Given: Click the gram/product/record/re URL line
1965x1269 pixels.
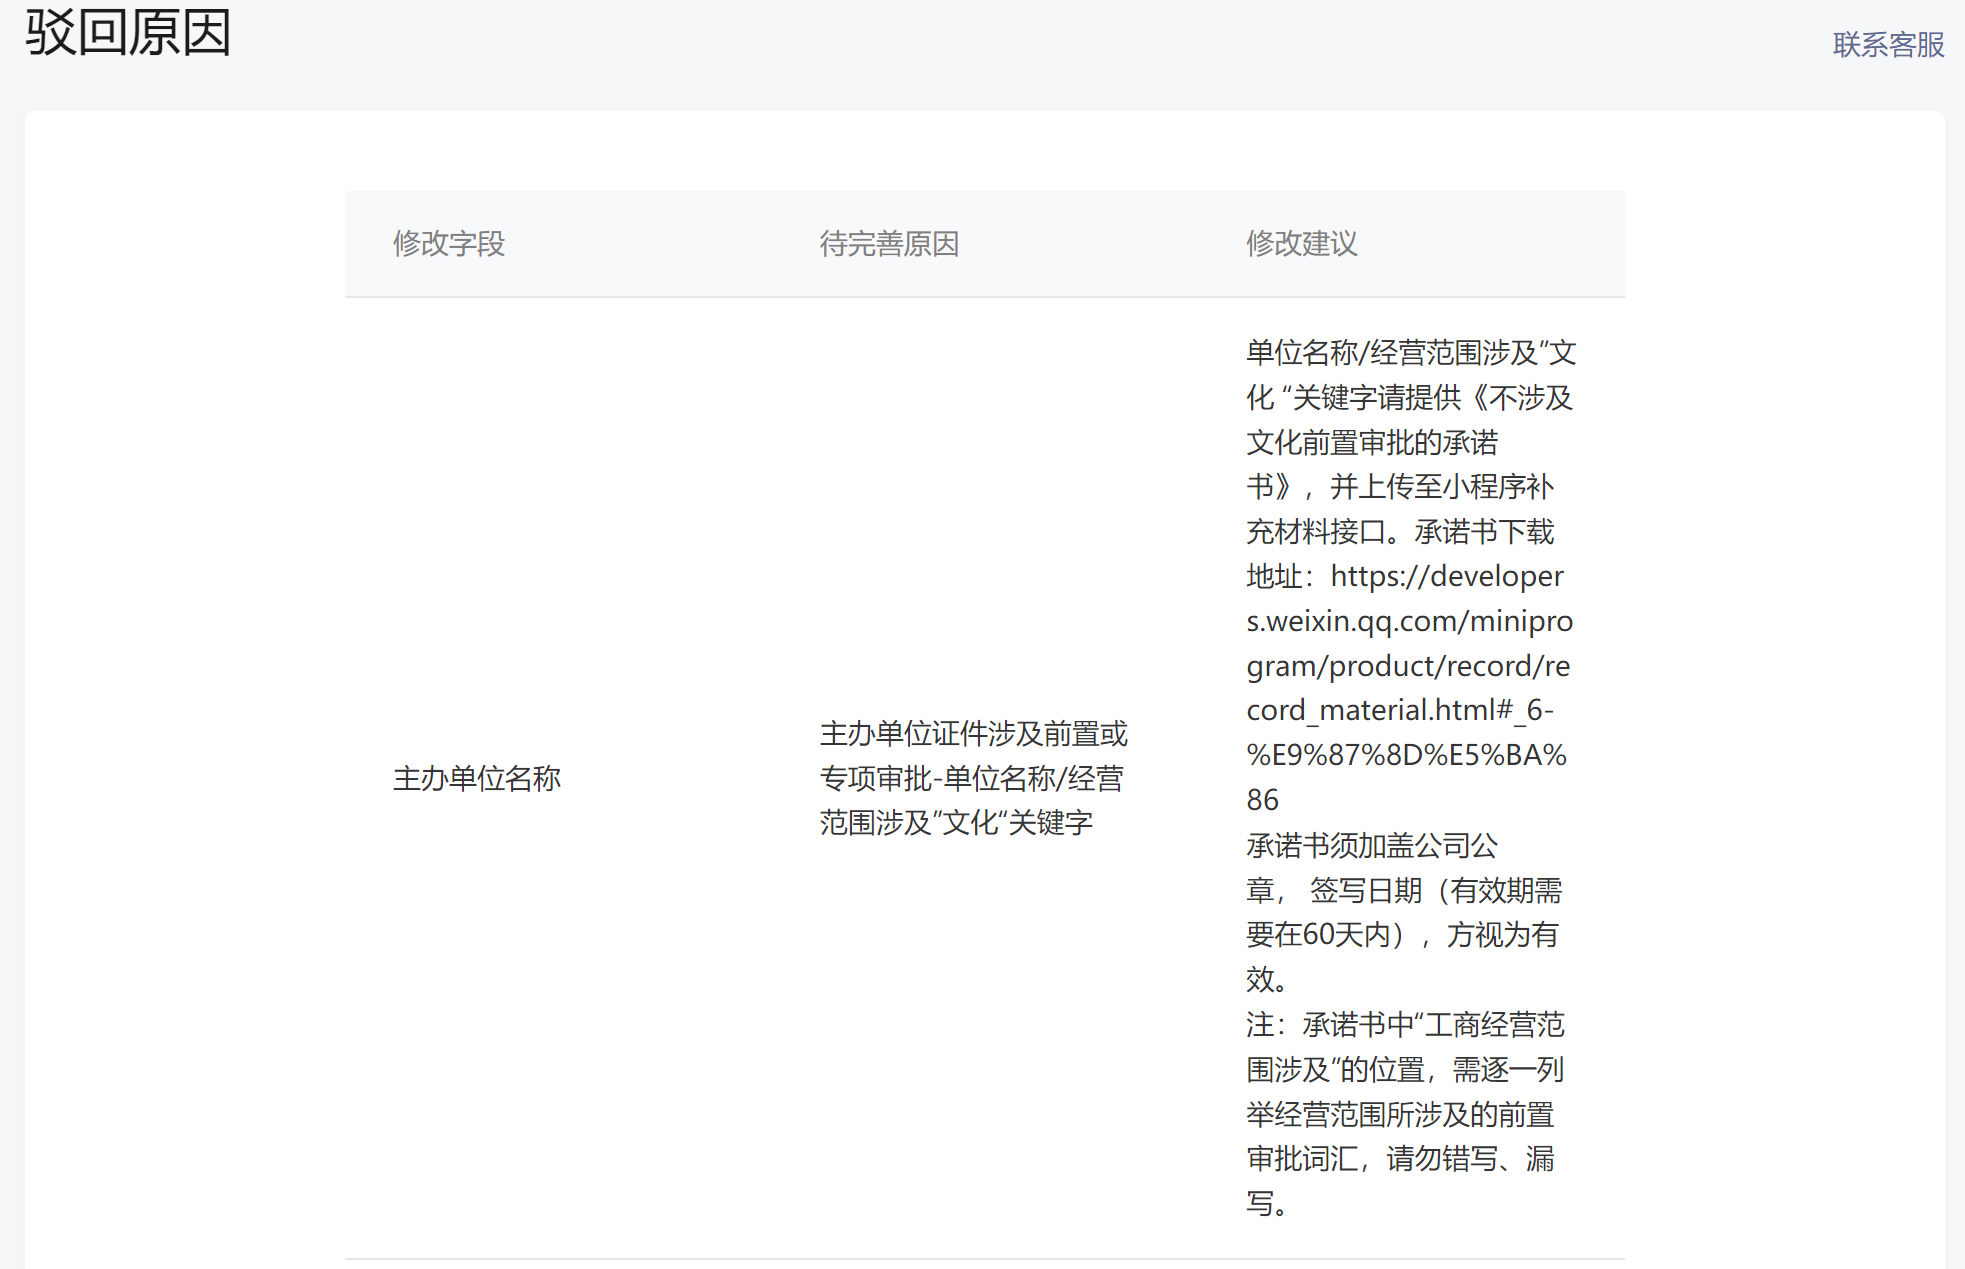Looking at the screenshot, I should [1407, 666].
